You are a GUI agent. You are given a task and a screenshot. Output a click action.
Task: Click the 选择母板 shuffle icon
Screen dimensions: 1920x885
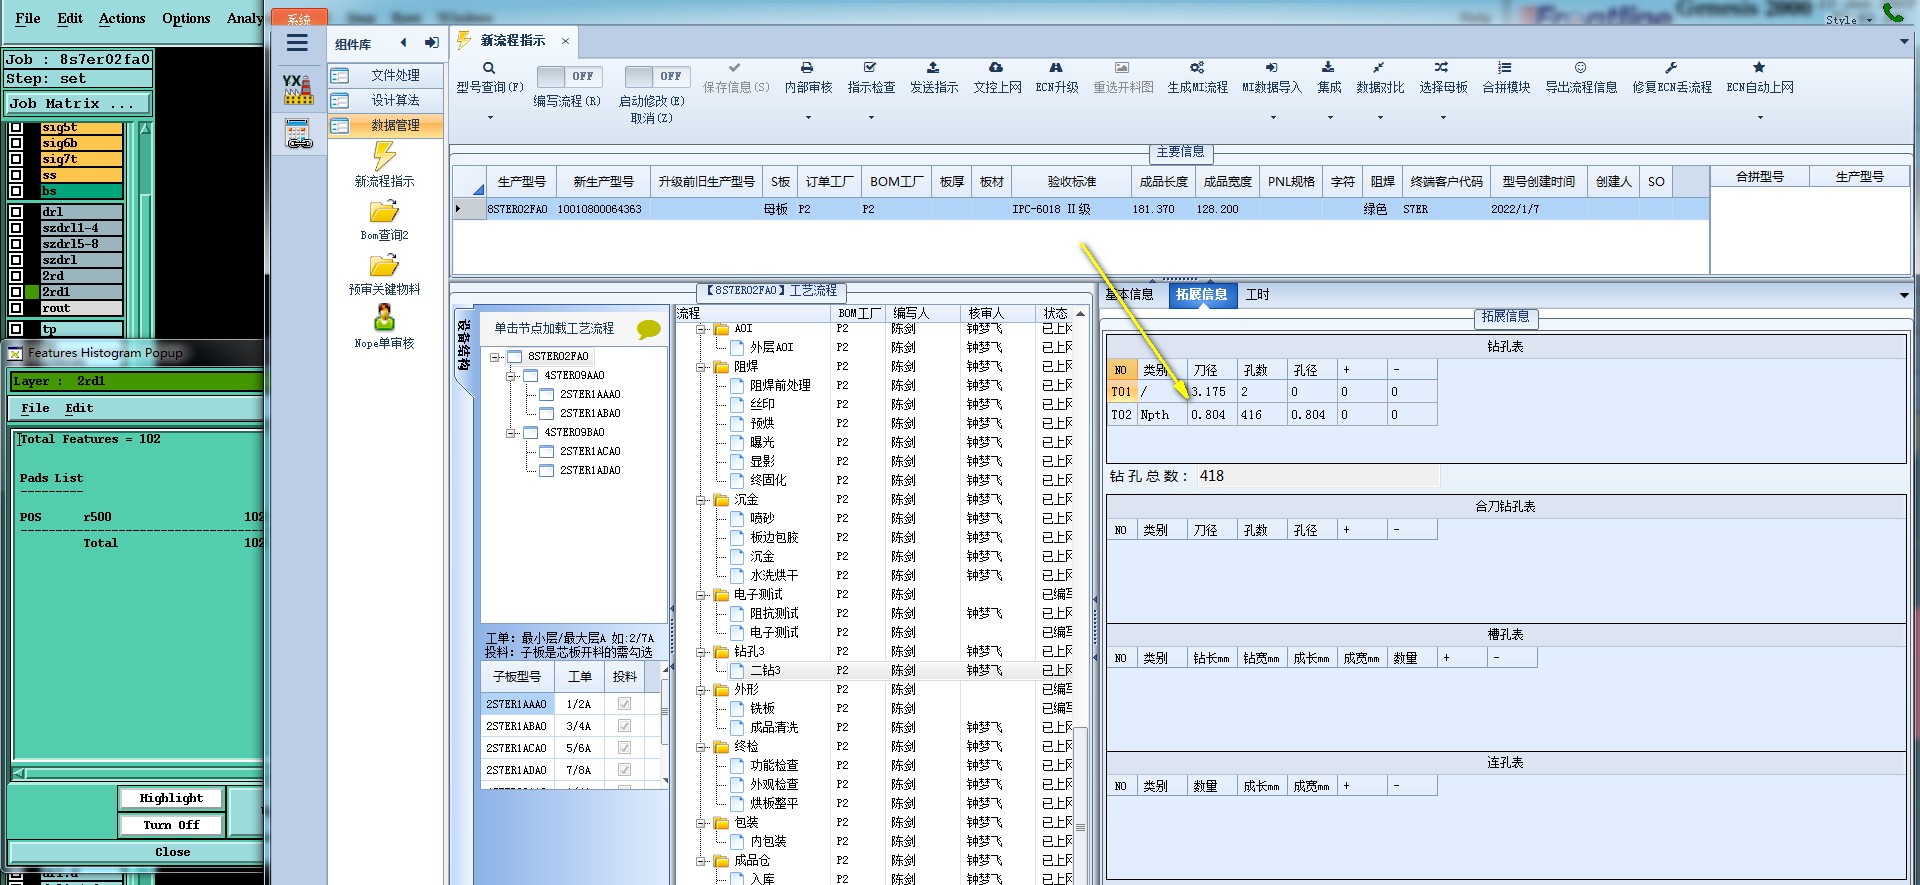point(1441,68)
